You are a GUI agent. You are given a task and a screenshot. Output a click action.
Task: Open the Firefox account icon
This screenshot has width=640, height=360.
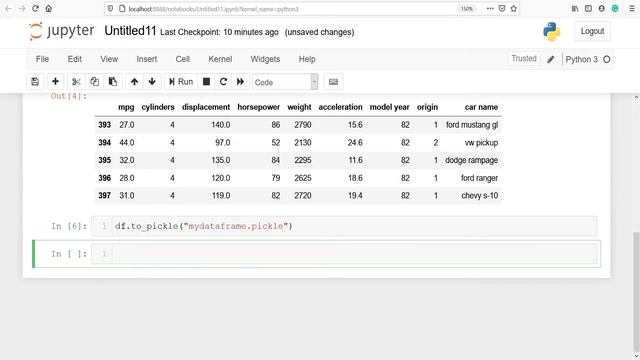(x=602, y=9)
